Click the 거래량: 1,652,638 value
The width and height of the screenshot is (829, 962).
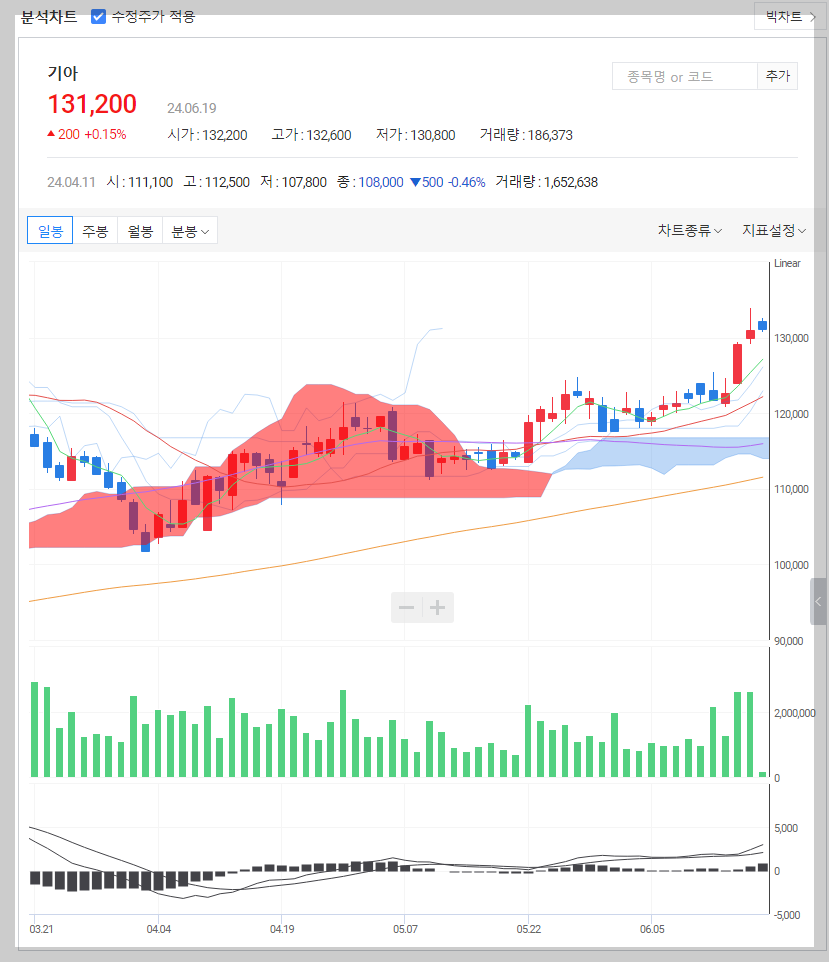pos(546,182)
